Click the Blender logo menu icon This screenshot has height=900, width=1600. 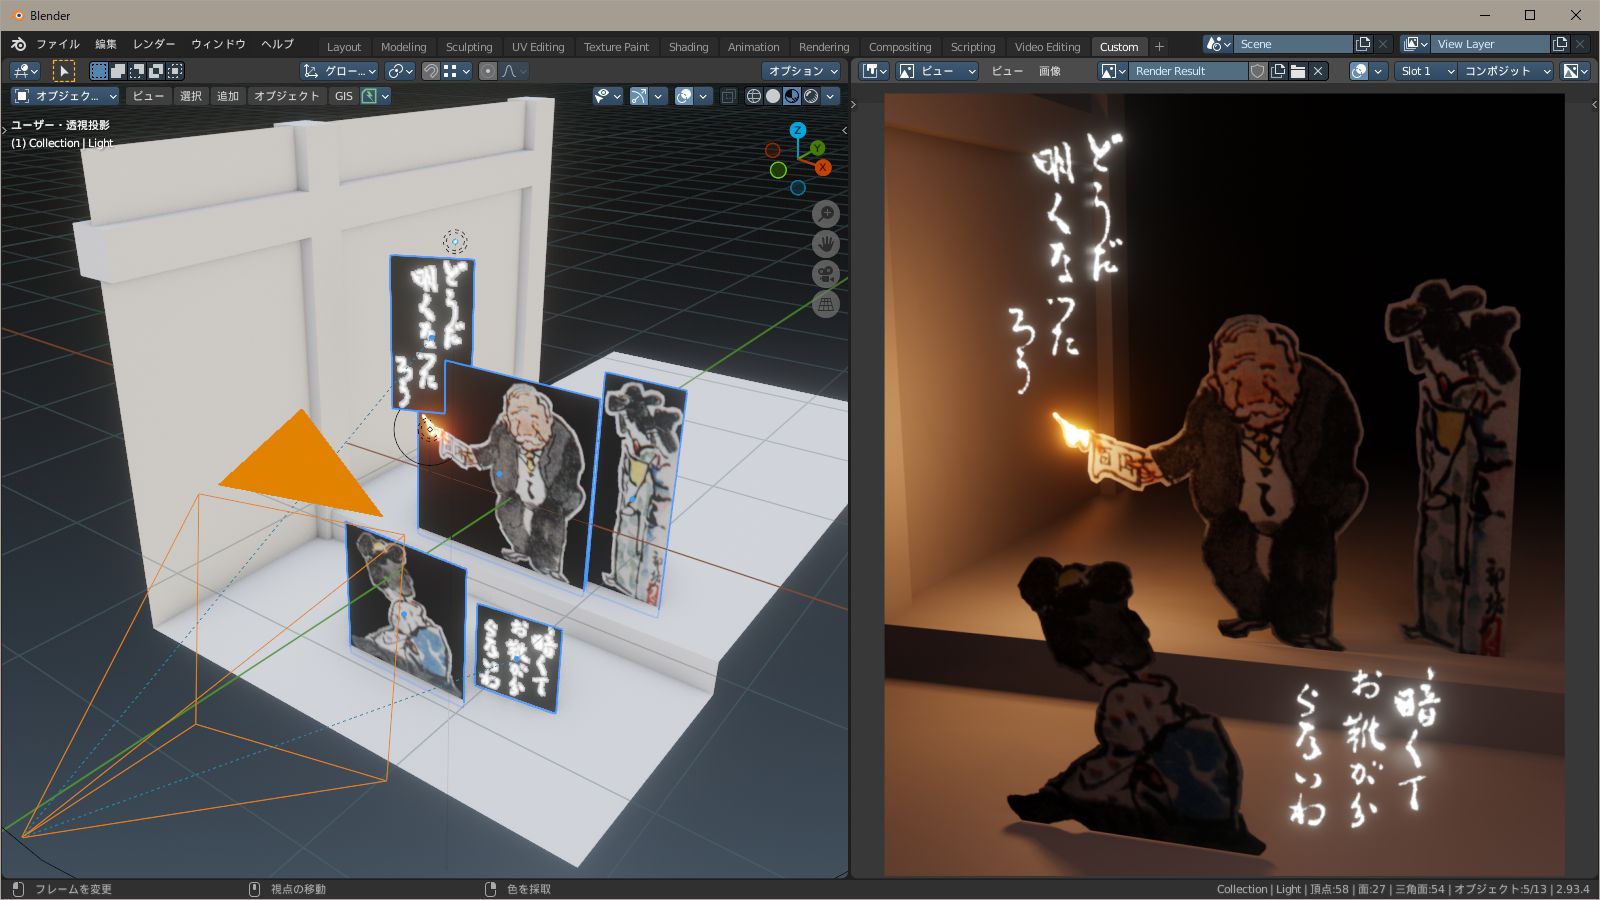tap(18, 45)
